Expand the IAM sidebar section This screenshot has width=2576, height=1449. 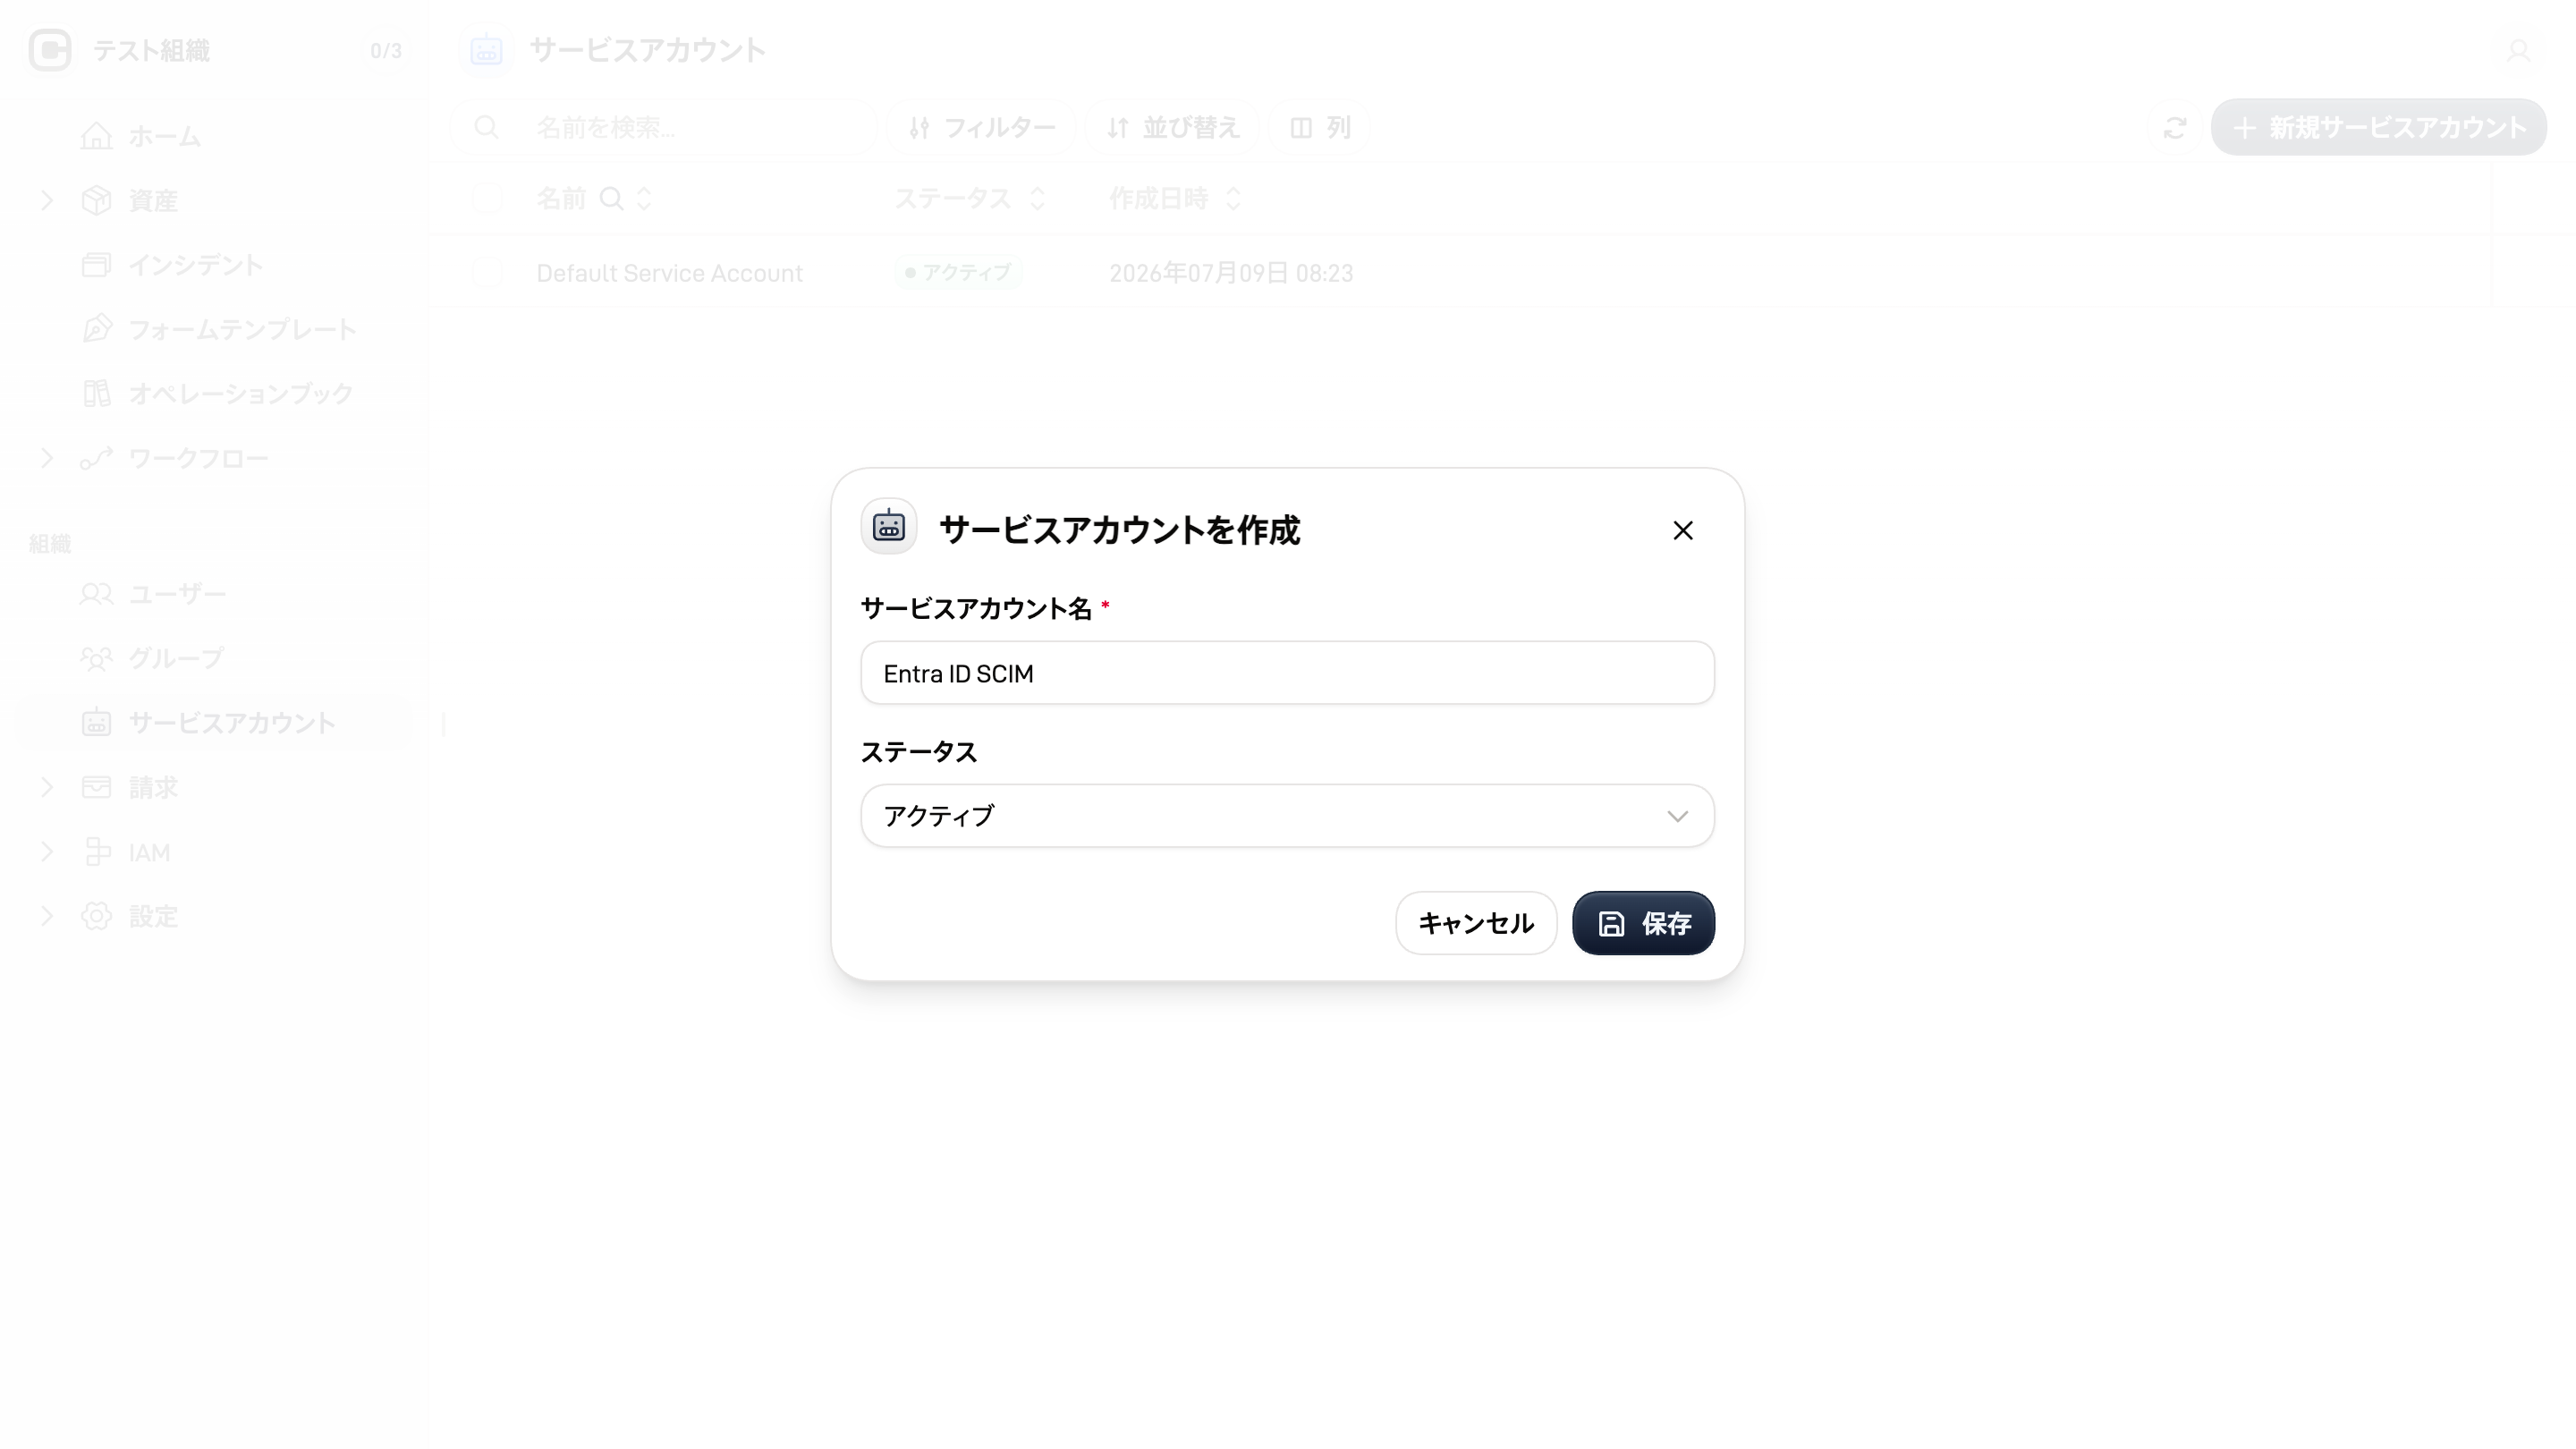pos(46,852)
